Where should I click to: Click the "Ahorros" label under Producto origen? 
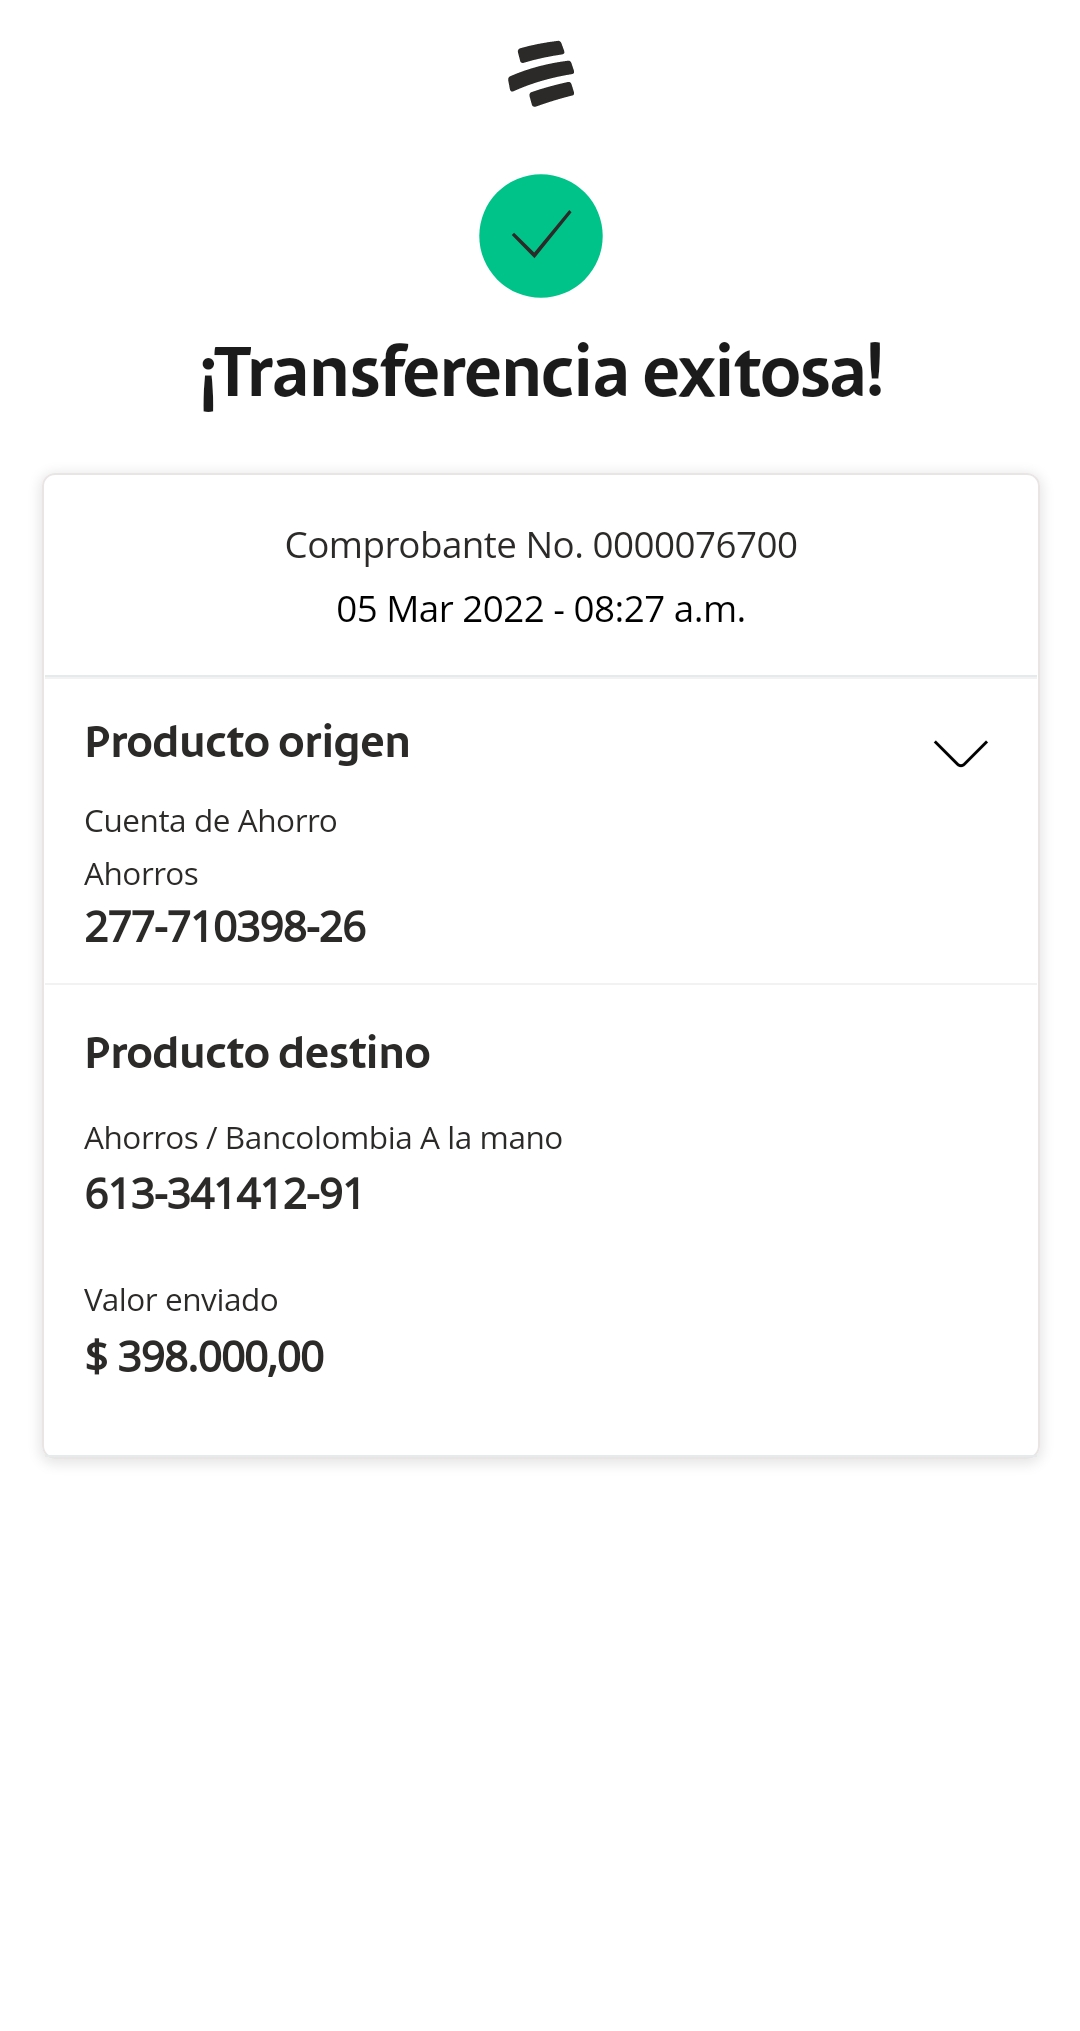[x=141, y=874]
